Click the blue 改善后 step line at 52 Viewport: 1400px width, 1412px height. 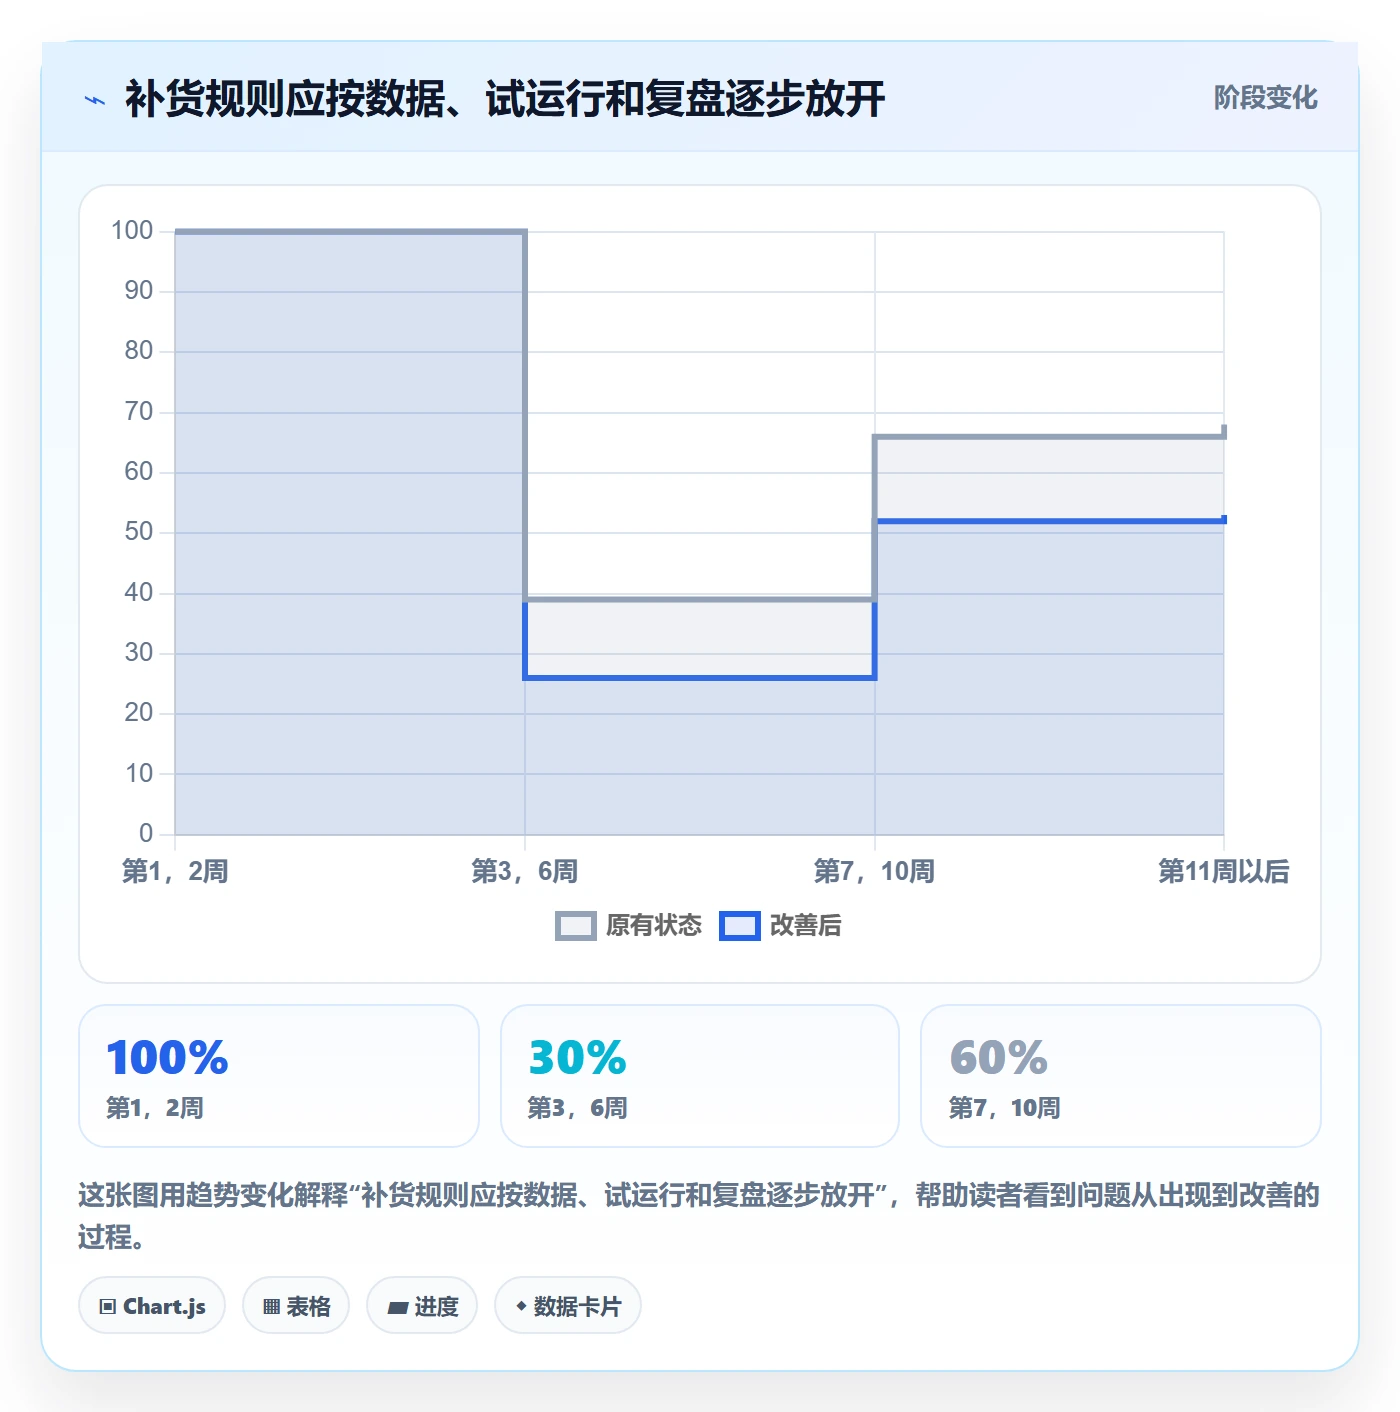(1049, 521)
